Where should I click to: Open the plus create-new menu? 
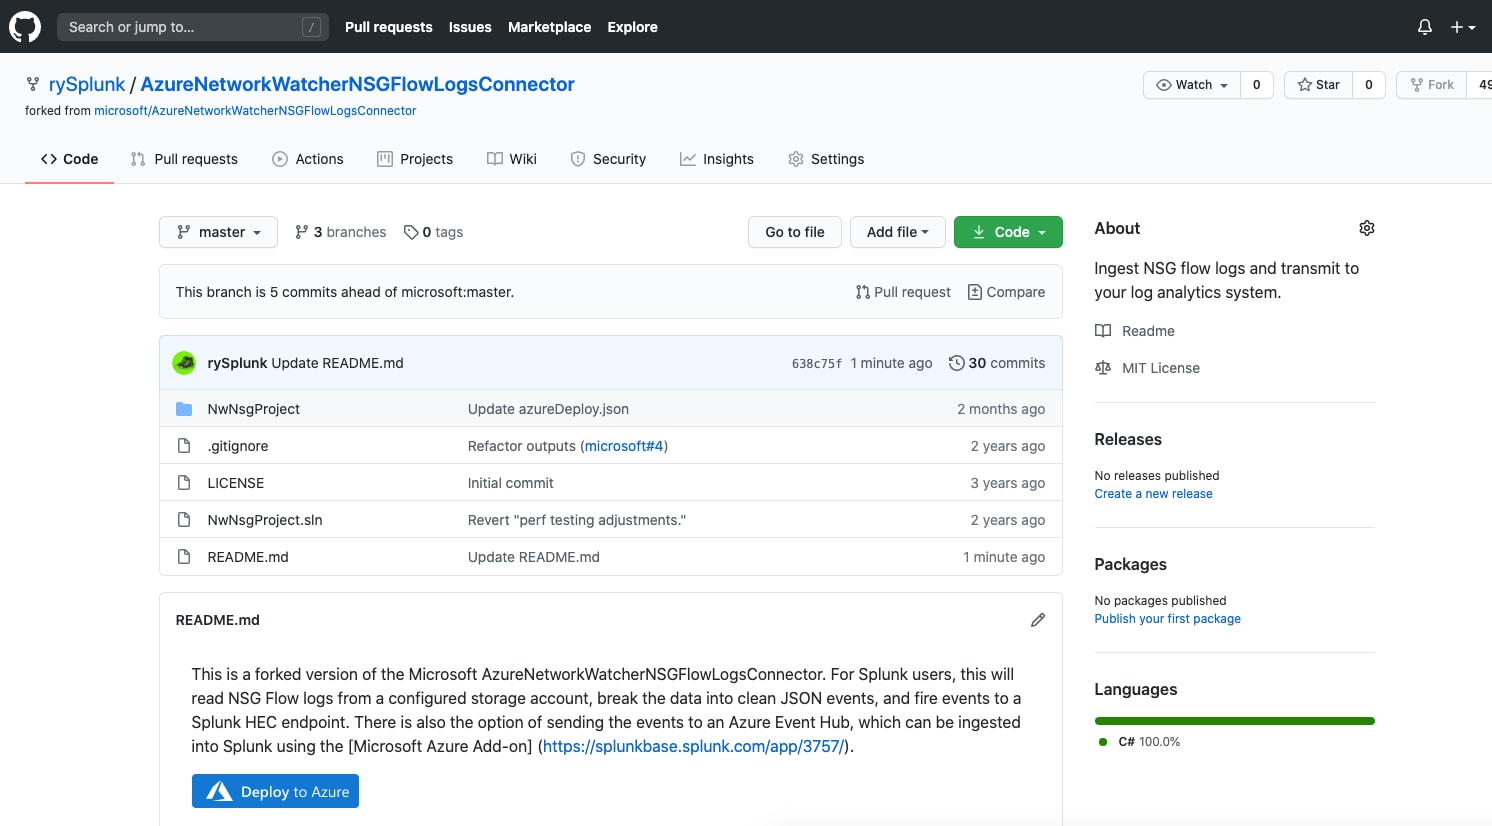coord(1463,27)
